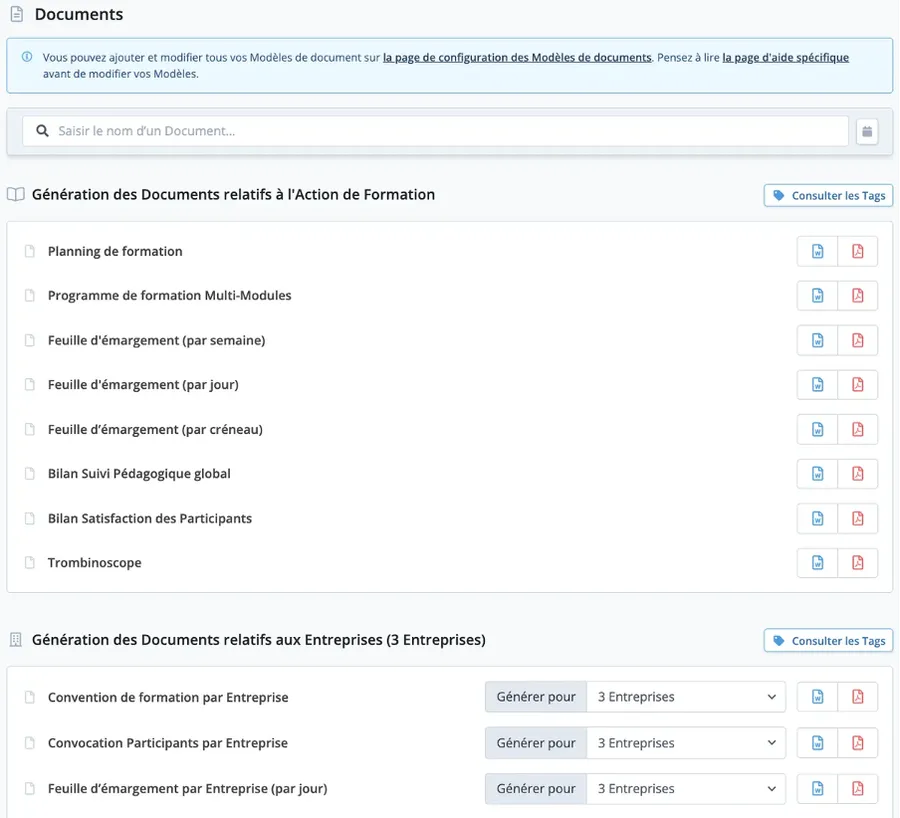Open the Convention de formation entreprises dropdown
900x818 pixels.
point(685,697)
